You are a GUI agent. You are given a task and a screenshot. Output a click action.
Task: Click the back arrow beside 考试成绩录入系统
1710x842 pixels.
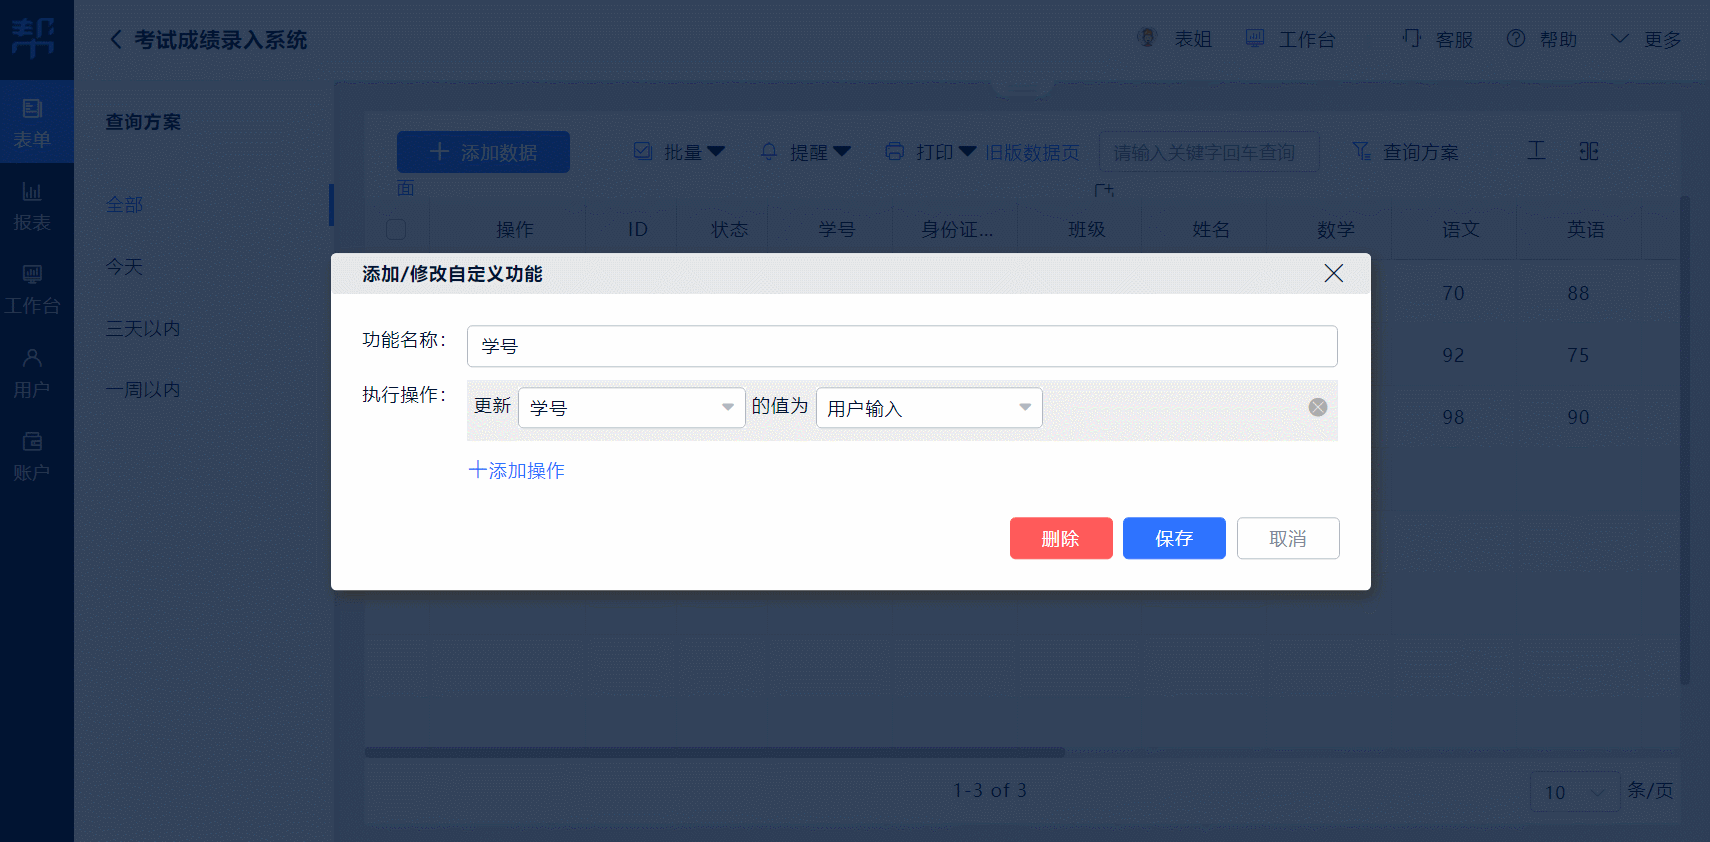(x=116, y=39)
